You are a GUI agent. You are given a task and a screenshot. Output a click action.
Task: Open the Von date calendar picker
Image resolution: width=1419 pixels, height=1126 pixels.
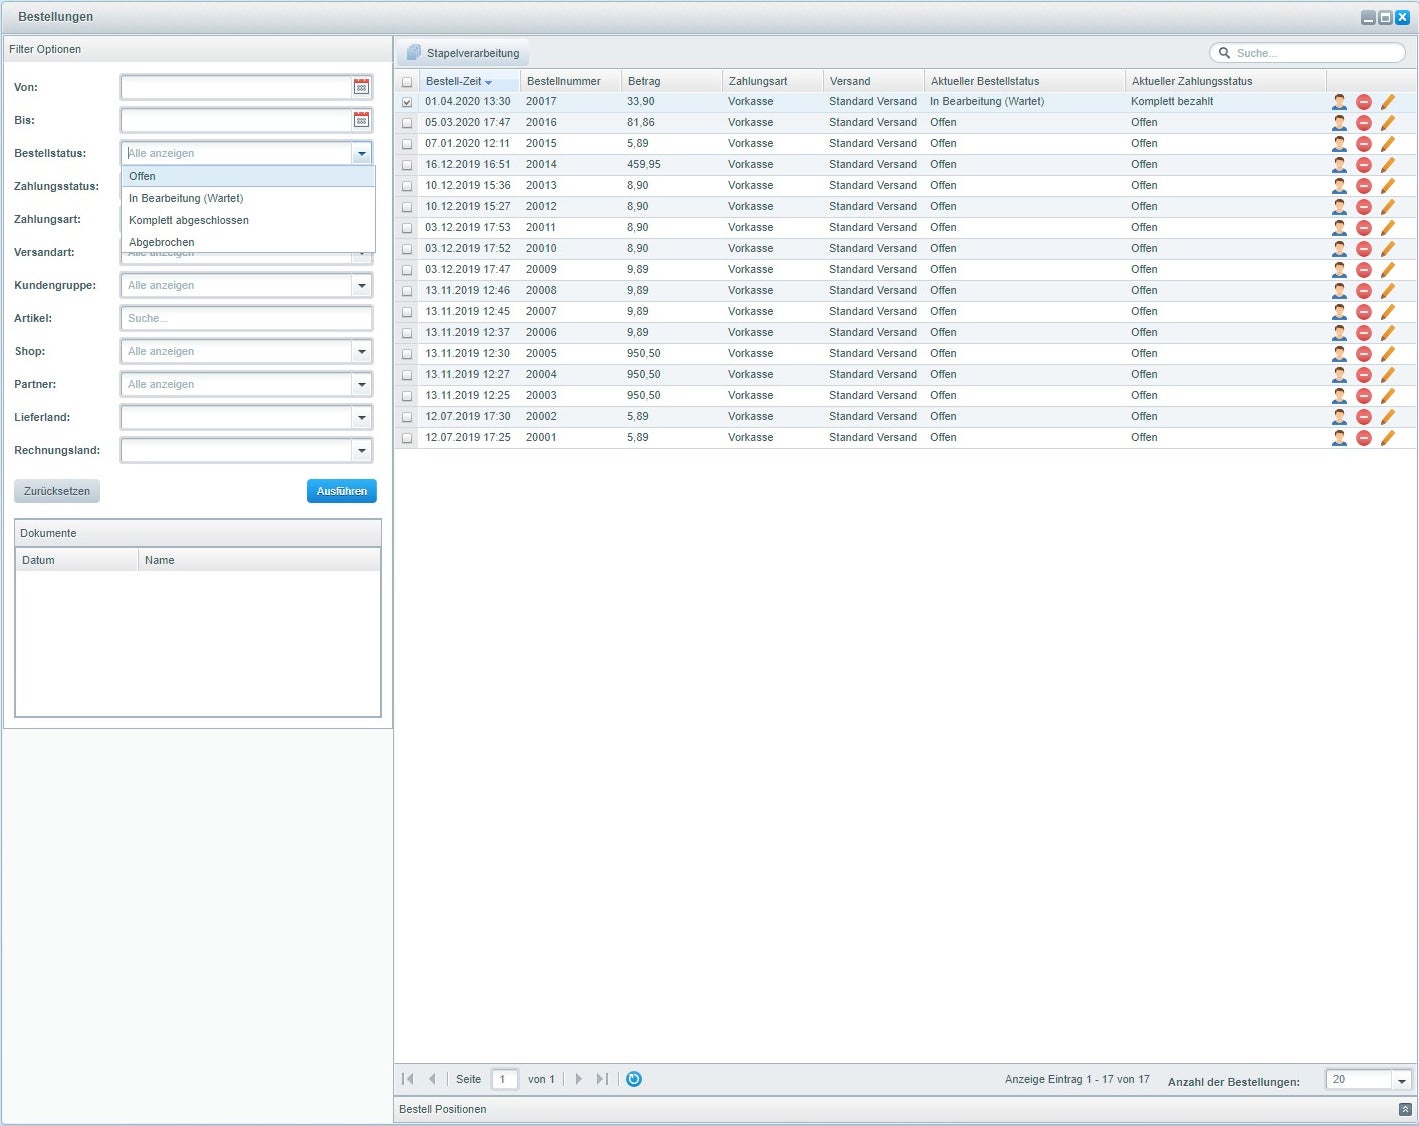tap(361, 87)
